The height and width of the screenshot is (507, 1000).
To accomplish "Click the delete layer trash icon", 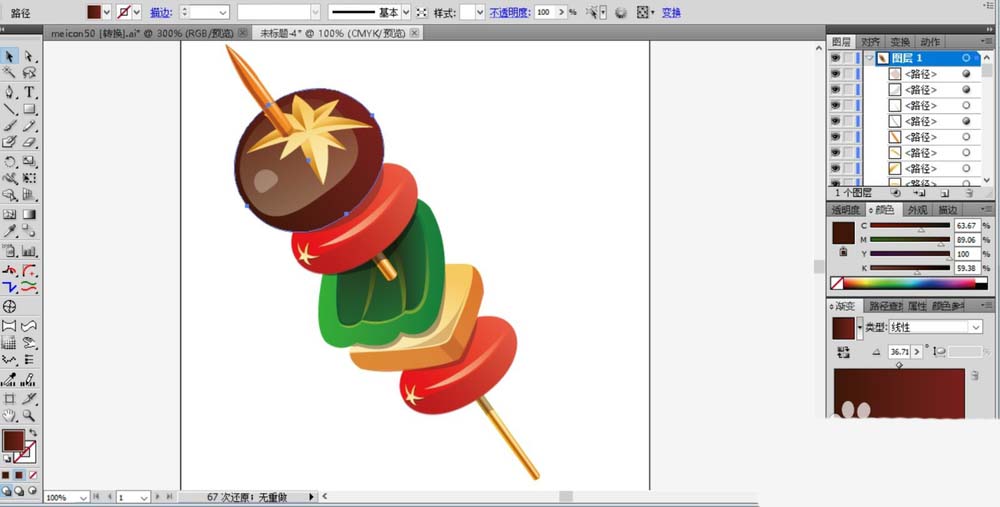I will tap(969, 193).
